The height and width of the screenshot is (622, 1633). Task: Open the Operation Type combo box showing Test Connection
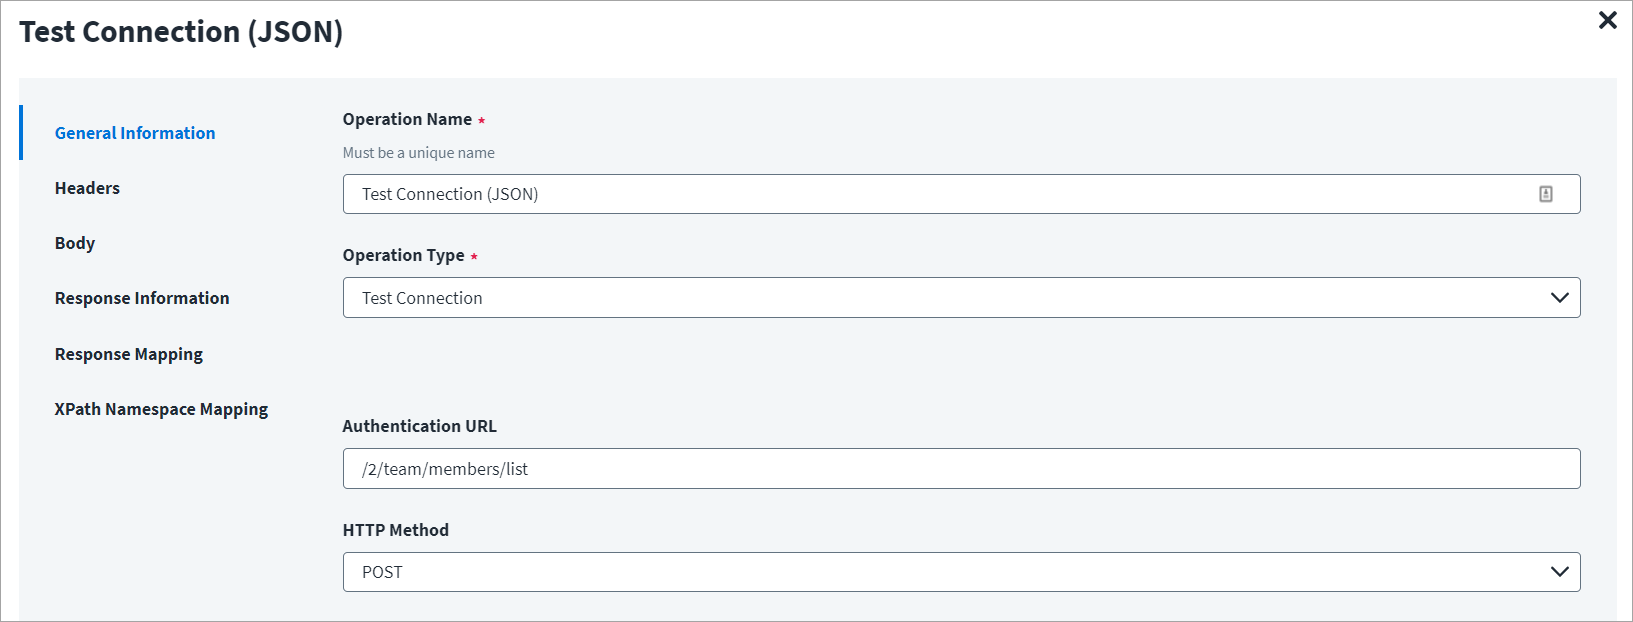tap(961, 298)
